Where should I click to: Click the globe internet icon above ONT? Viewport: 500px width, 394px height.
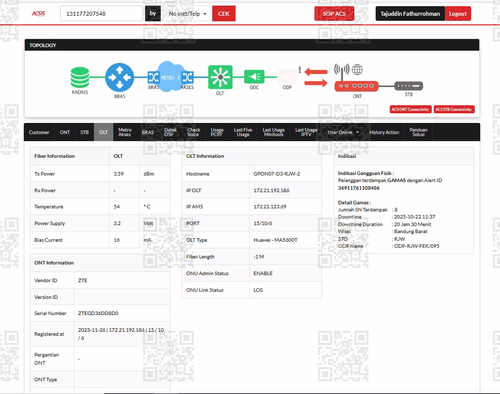click(x=357, y=70)
